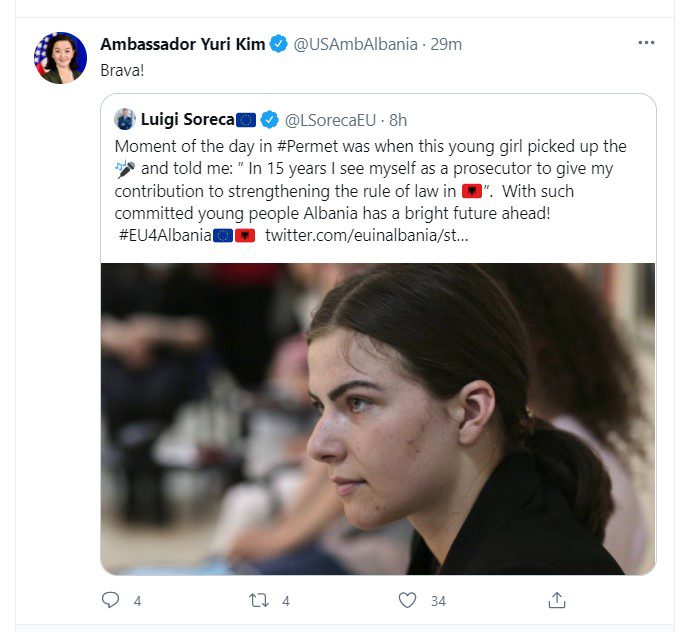Click the EU flag beside Luigi Soreca's name
This screenshot has height=632, width=682.
click(x=247, y=120)
